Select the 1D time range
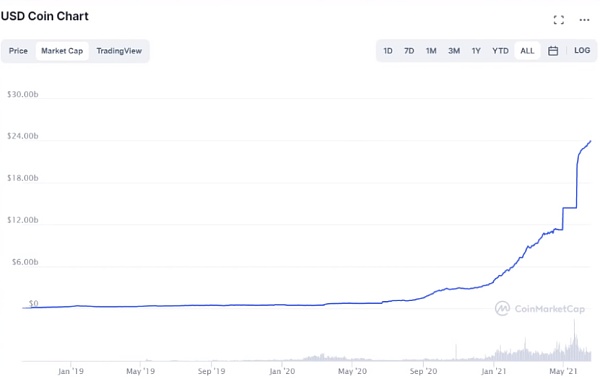The width and height of the screenshot is (600, 379). (388, 51)
